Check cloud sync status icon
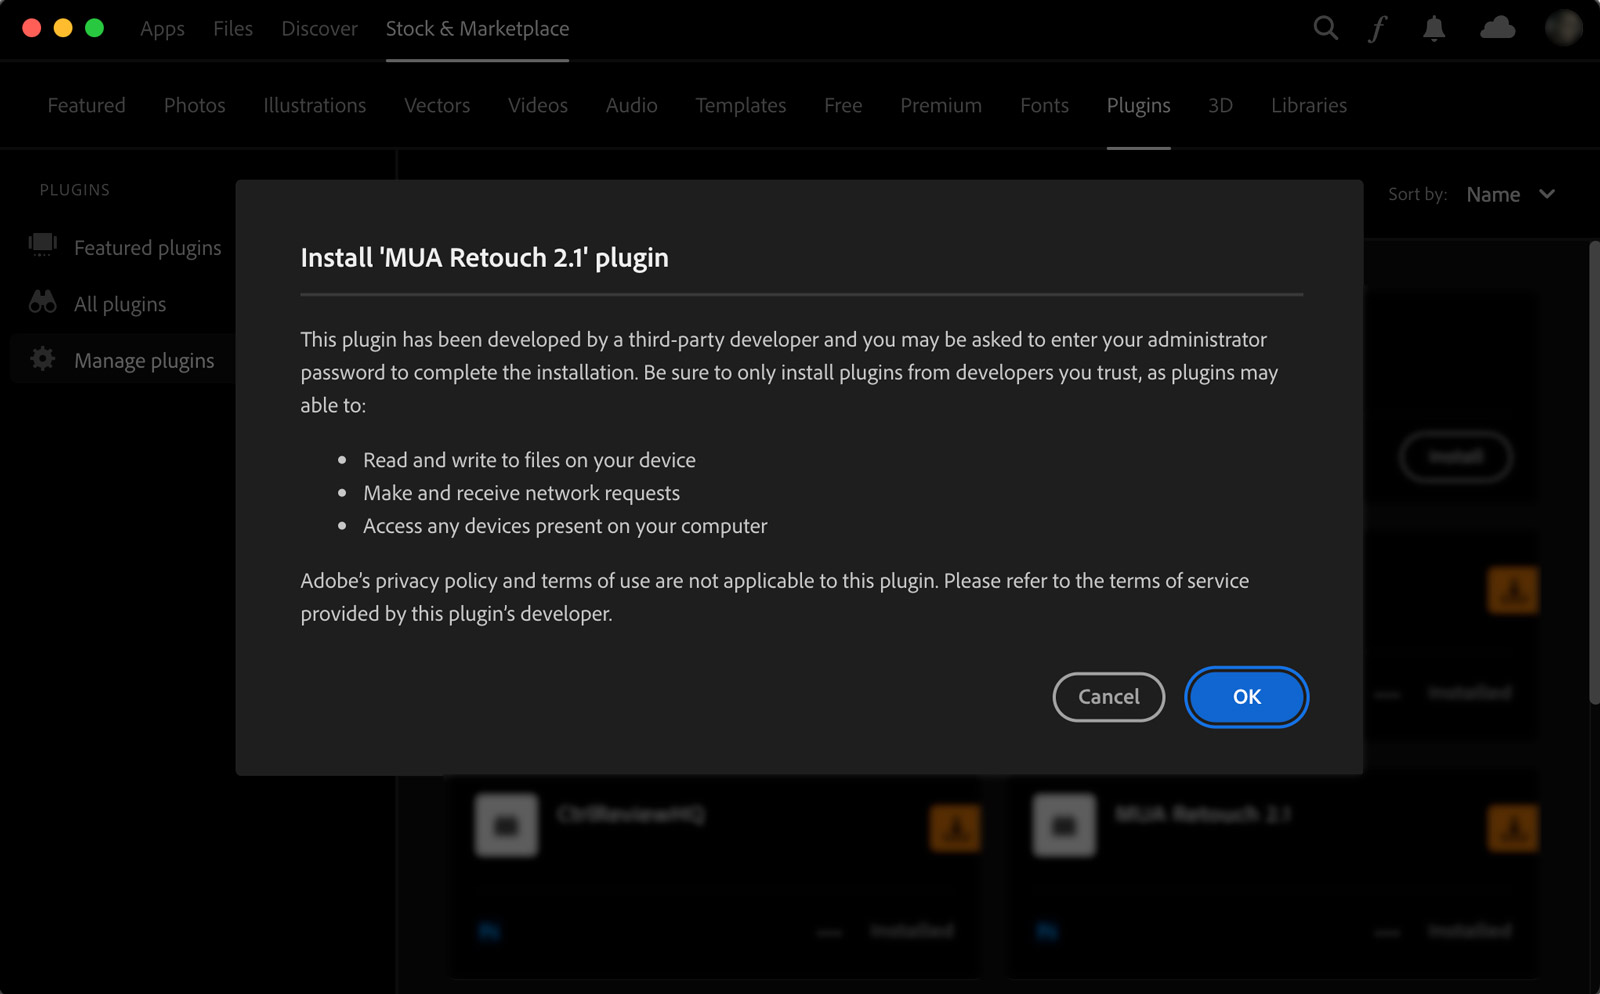 click(1497, 28)
